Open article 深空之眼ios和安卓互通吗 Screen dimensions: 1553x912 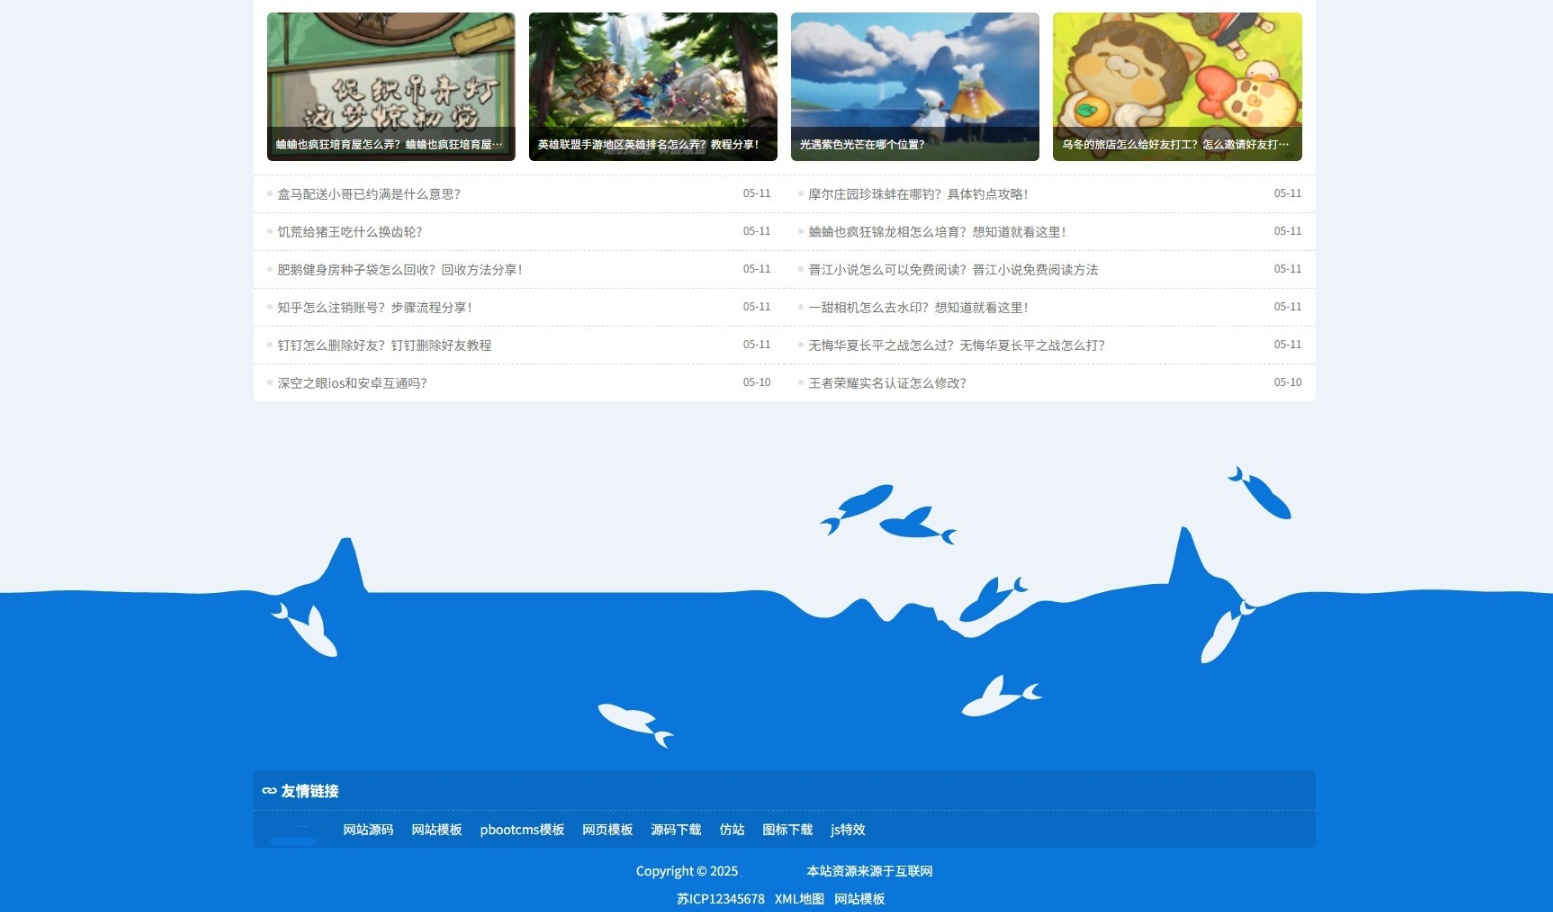[352, 383]
